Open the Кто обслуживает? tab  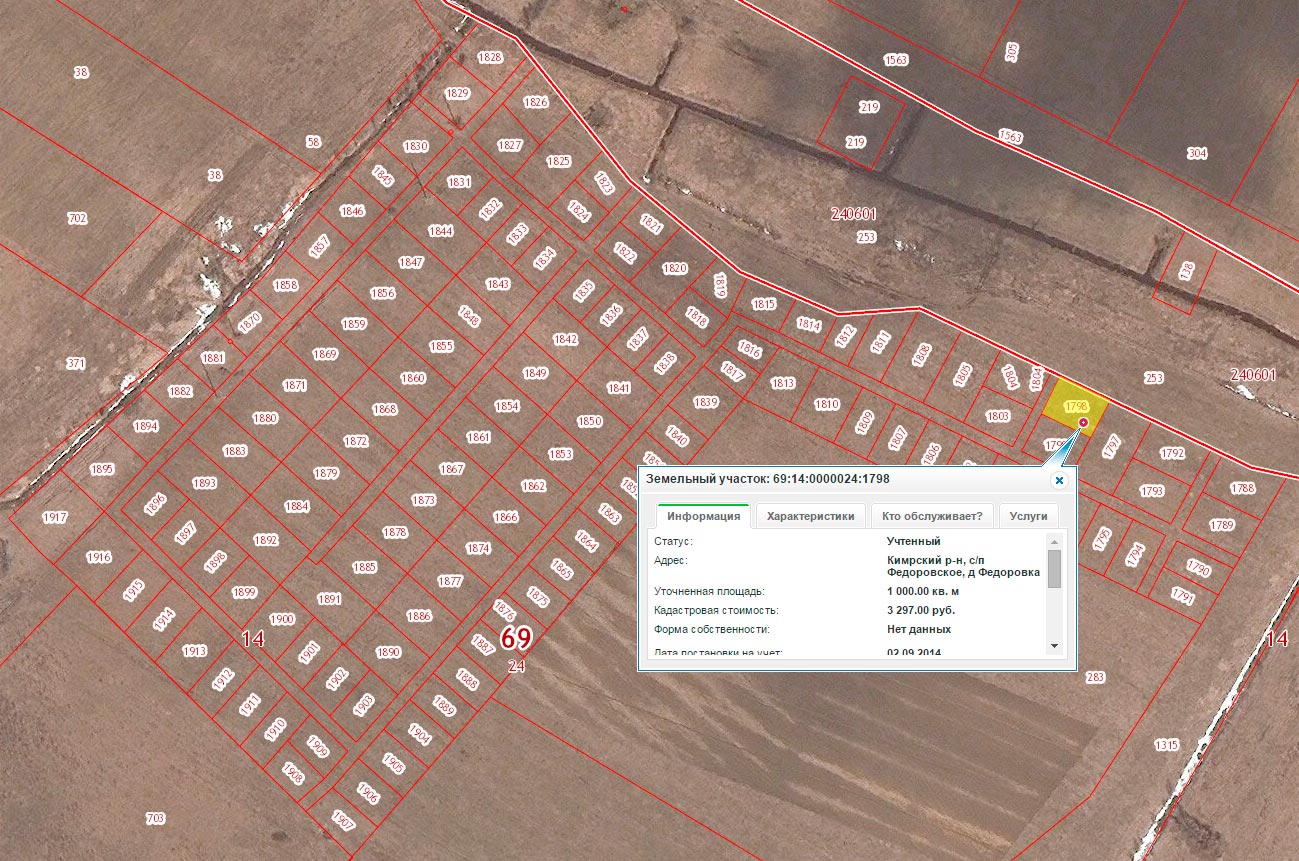pos(932,516)
